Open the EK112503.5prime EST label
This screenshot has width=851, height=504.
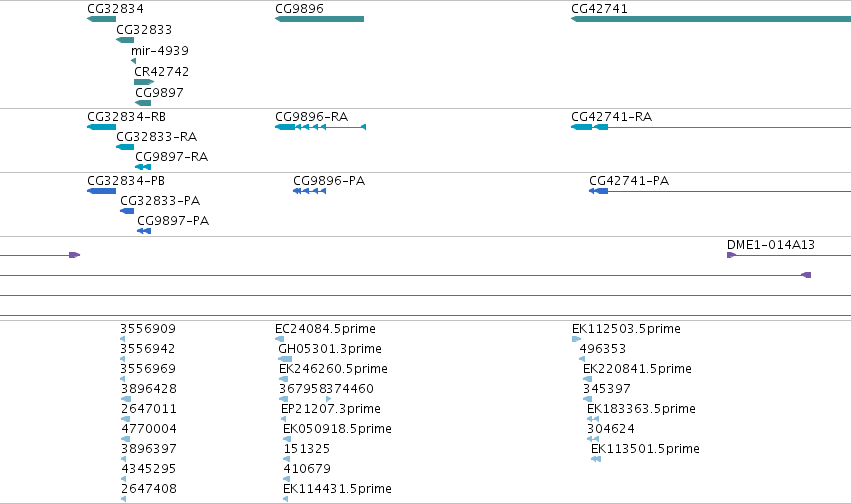626,329
